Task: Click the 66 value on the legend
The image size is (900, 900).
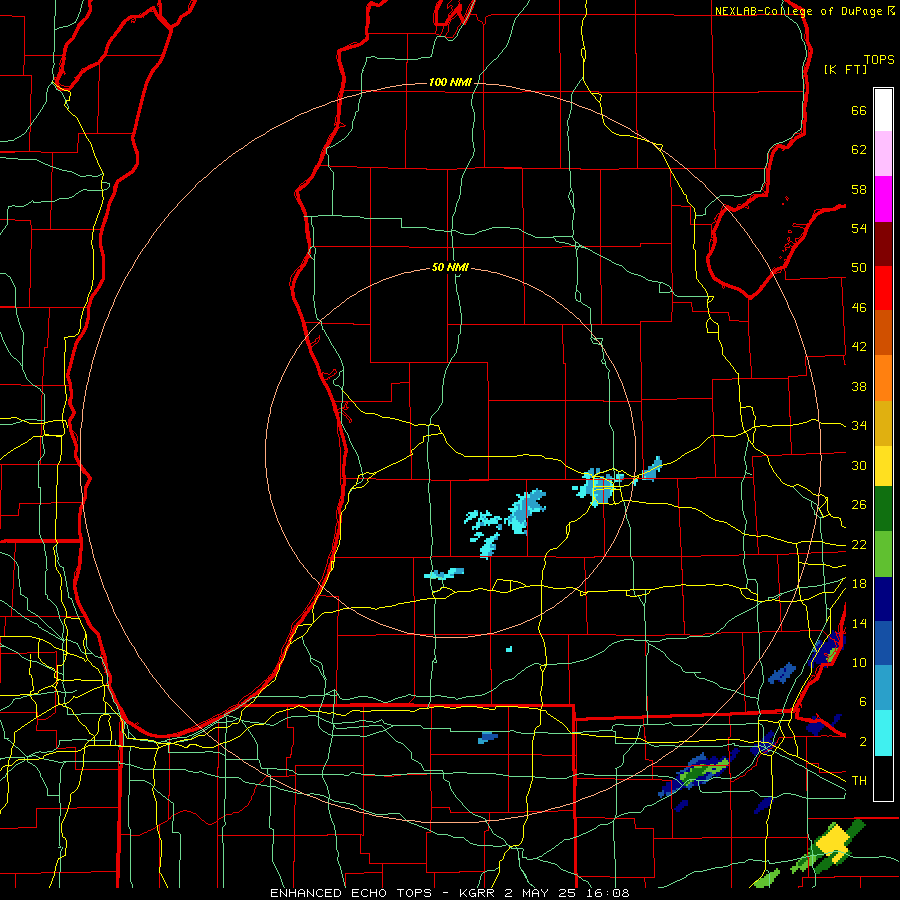Action: [x=859, y=110]
